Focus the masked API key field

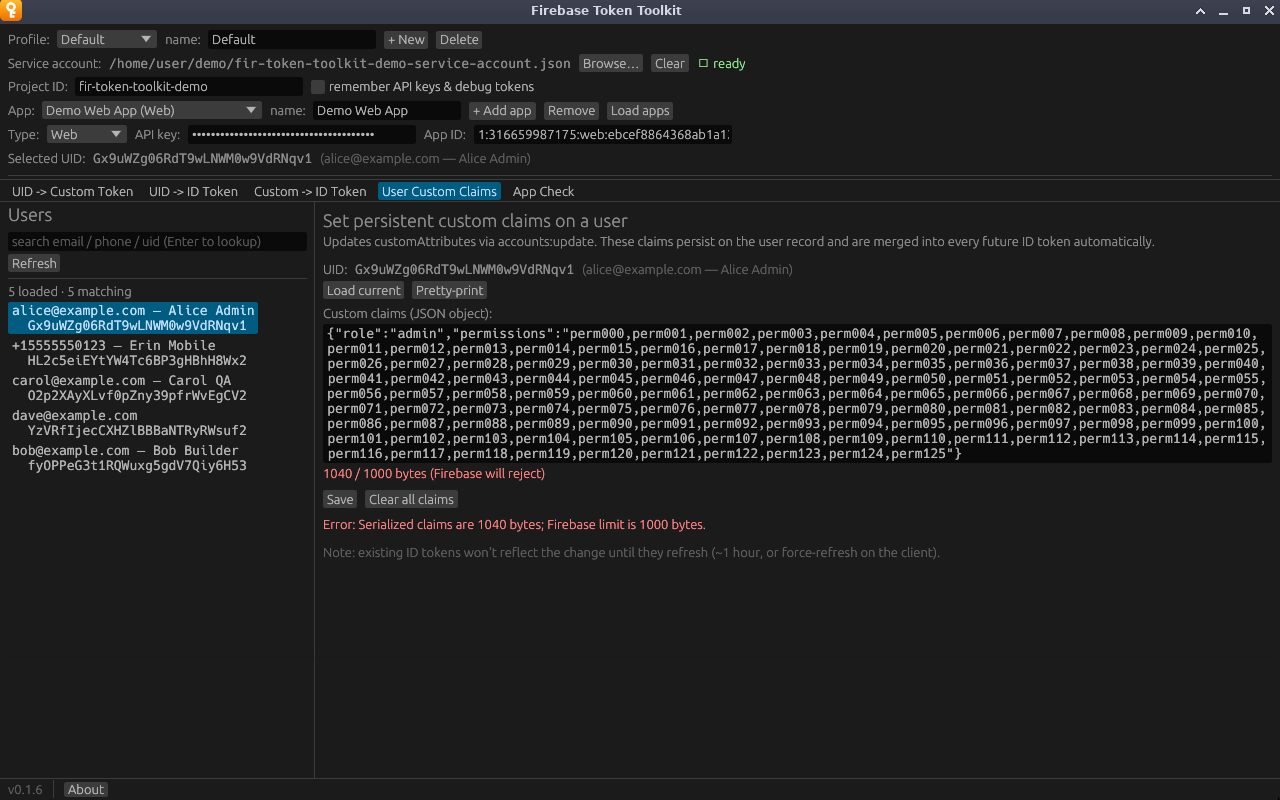tap(302, 134)
